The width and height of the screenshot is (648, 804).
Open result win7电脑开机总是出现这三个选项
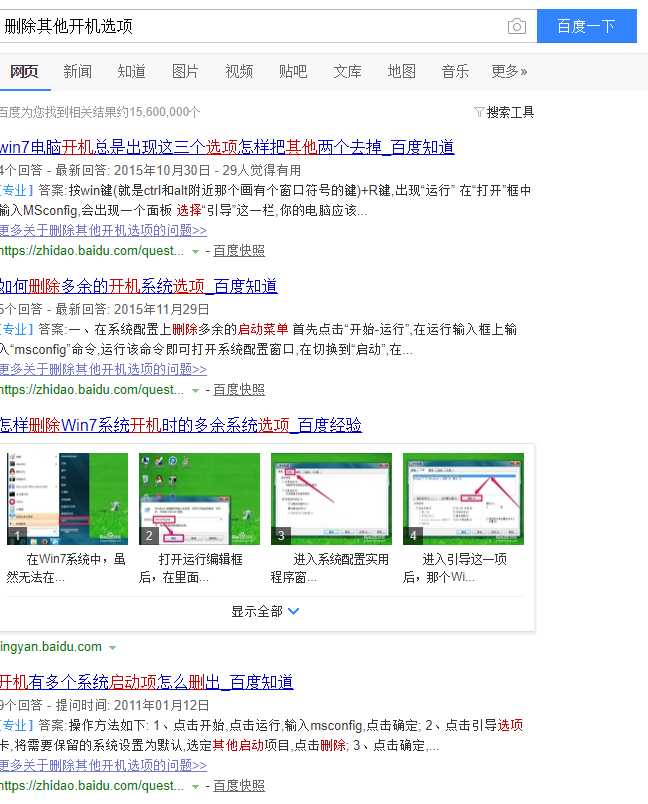pyautogui.click(x=227, y=147)
